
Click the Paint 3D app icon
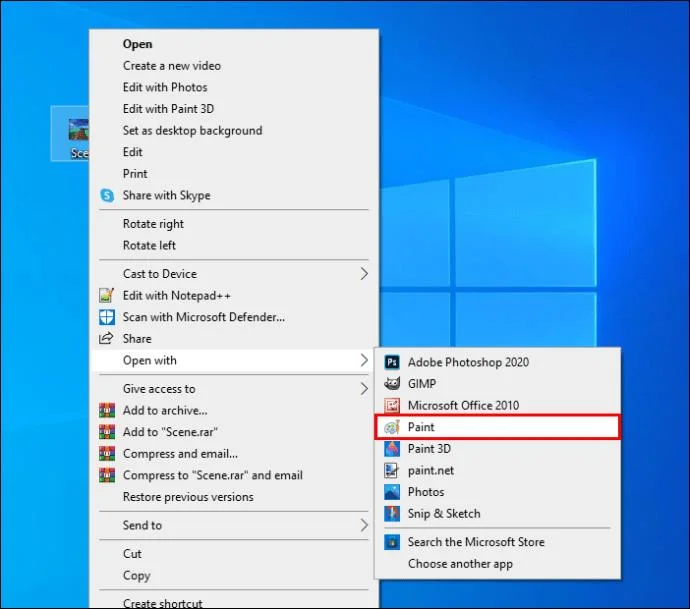click(391, 449)
